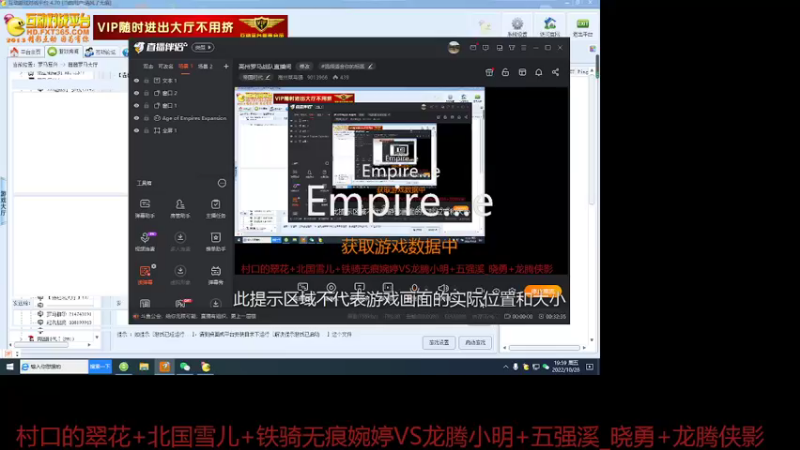This screenshot has width=800, height=450.
Task: Open the mode pill dropdown beside 直播伴侣 logo
Action: [x=203, y=47]
